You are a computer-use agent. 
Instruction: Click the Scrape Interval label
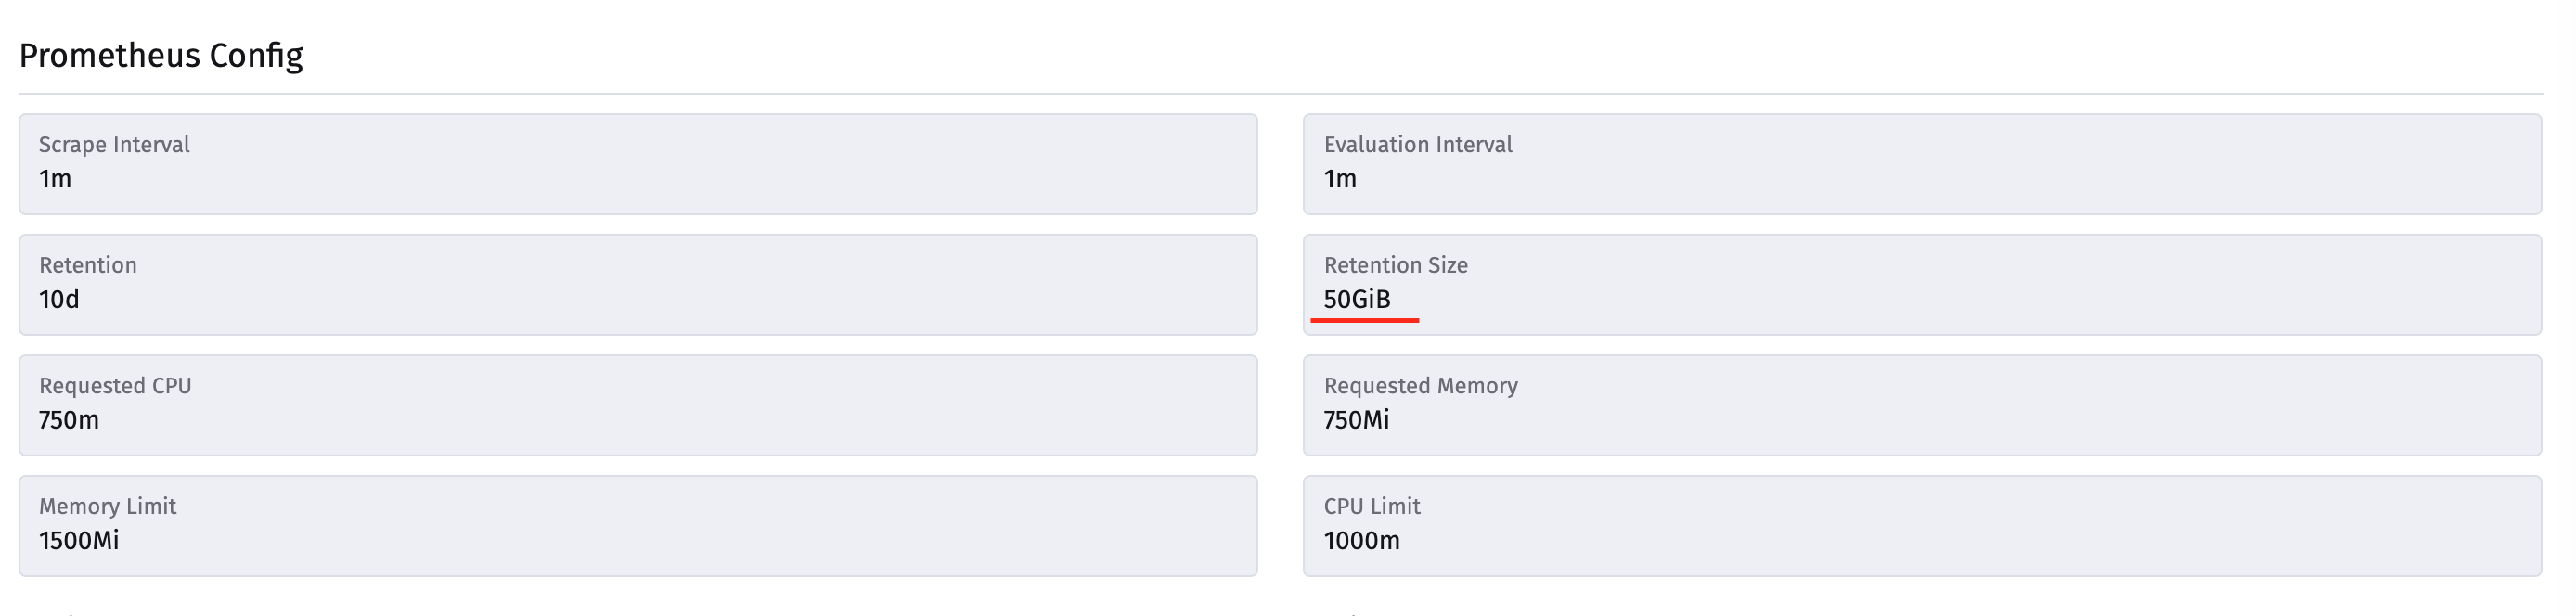tap(113, 143)
